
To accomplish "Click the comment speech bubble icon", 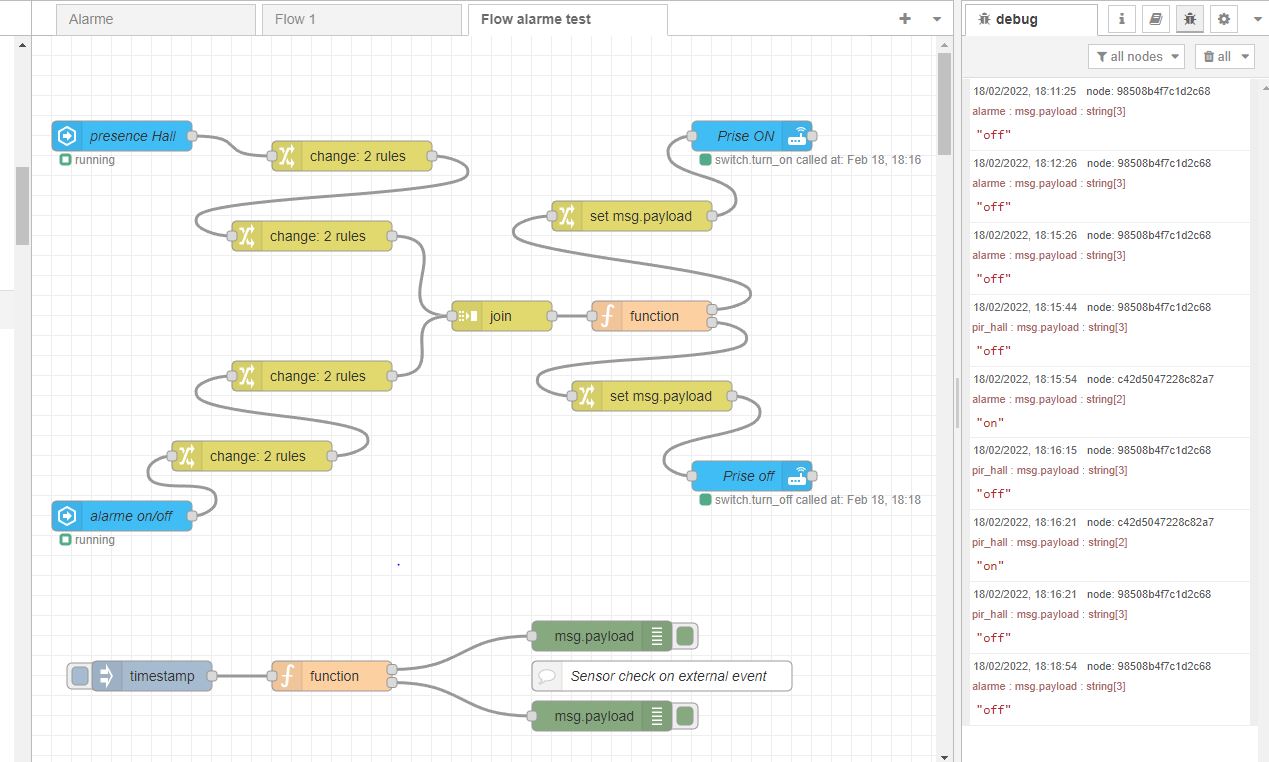I will coord(547,676).
